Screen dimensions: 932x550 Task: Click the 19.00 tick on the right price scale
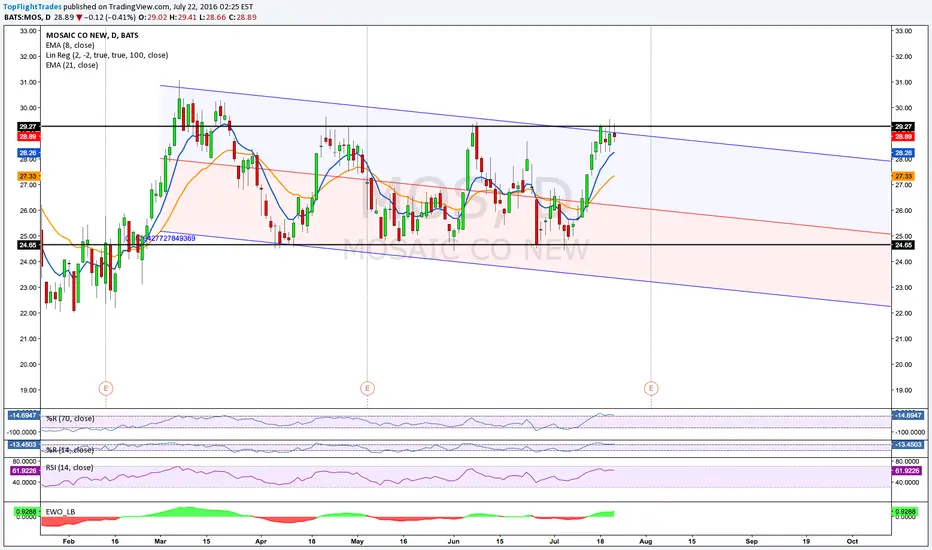pos(903,390)
